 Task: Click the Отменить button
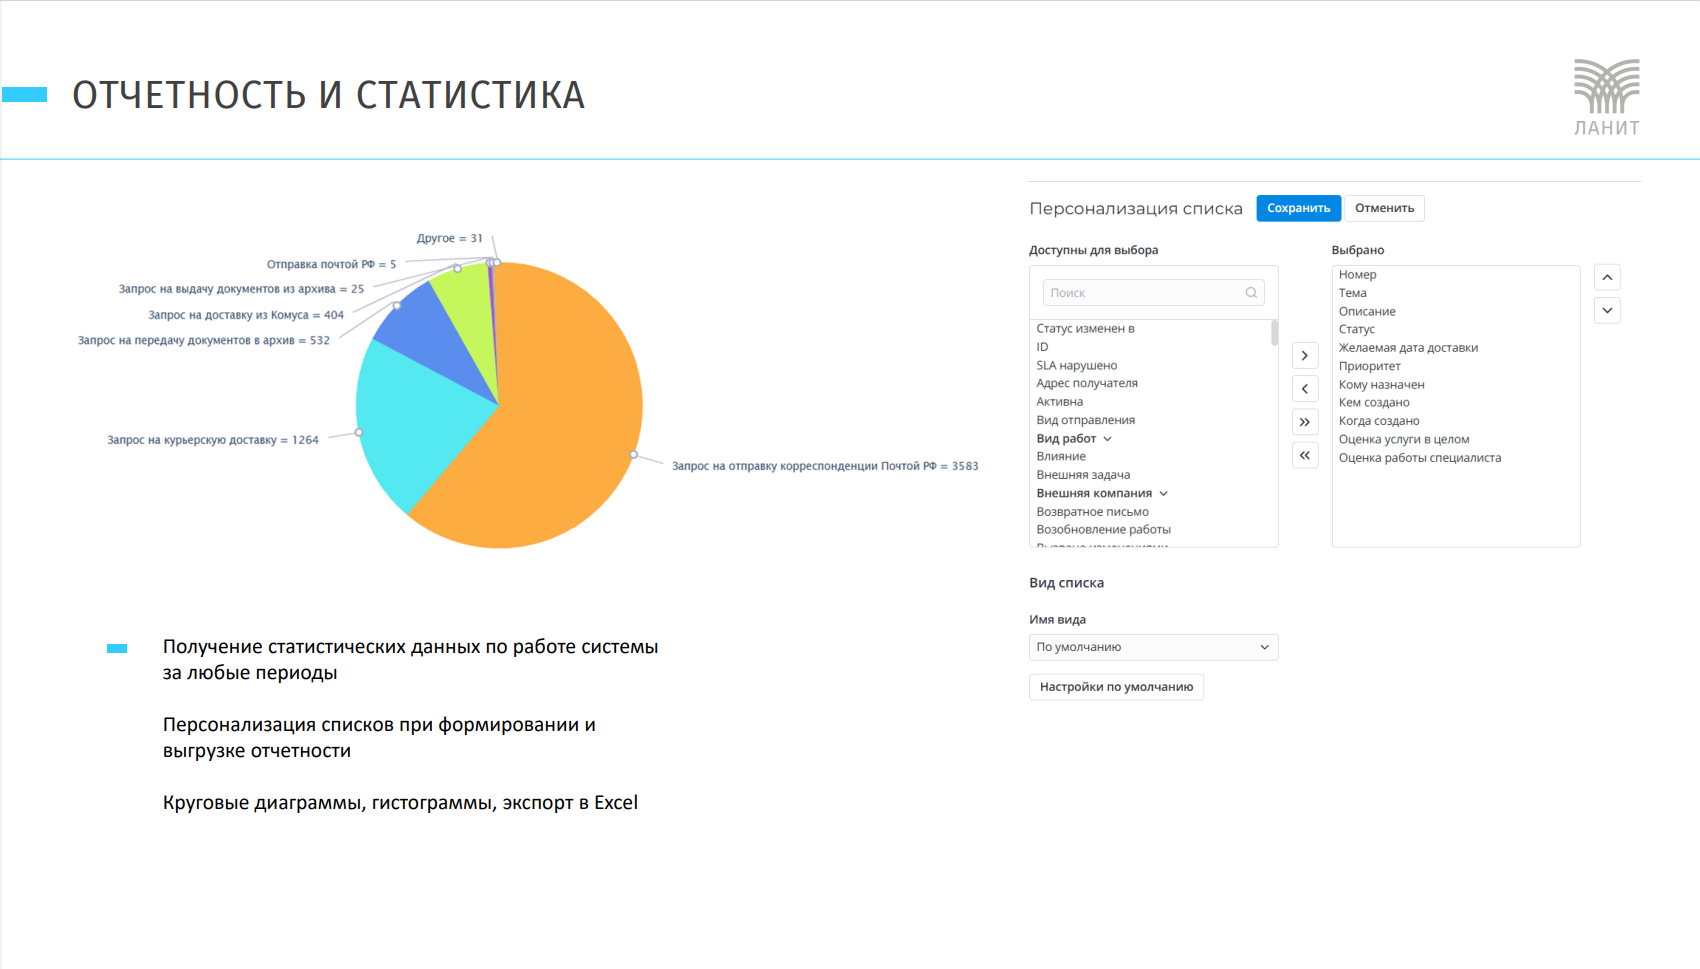pos(1384,208)
